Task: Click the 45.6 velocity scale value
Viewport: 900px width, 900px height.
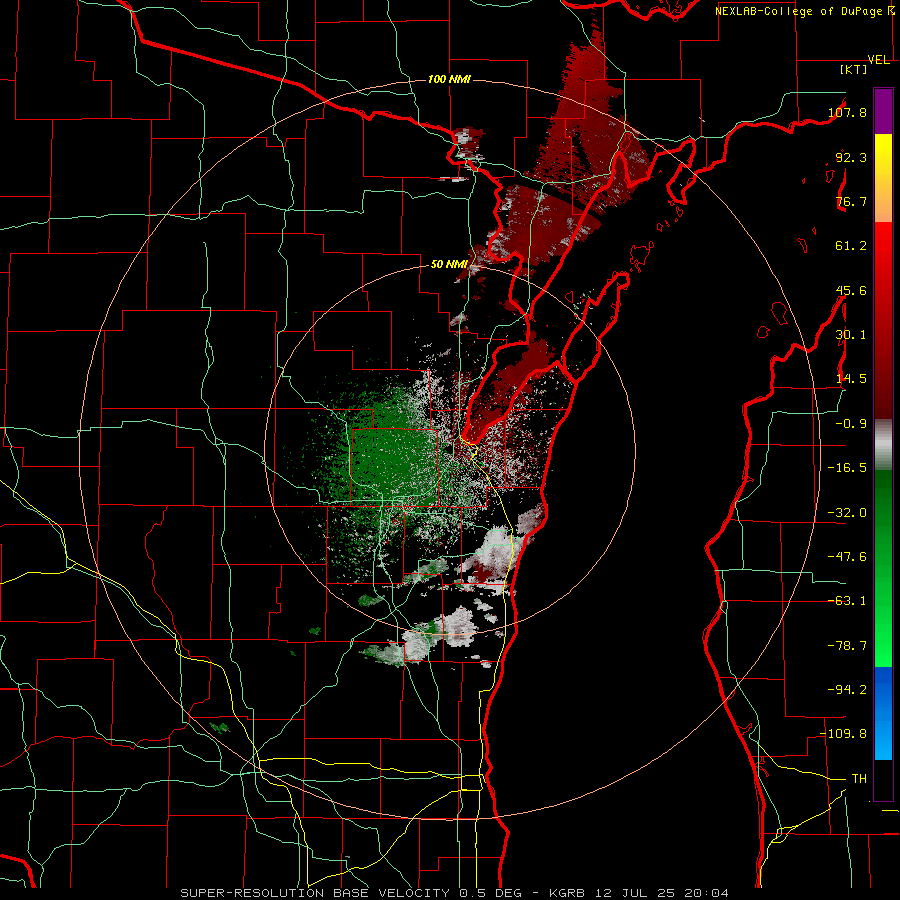Action: click(x=851, y=290)
